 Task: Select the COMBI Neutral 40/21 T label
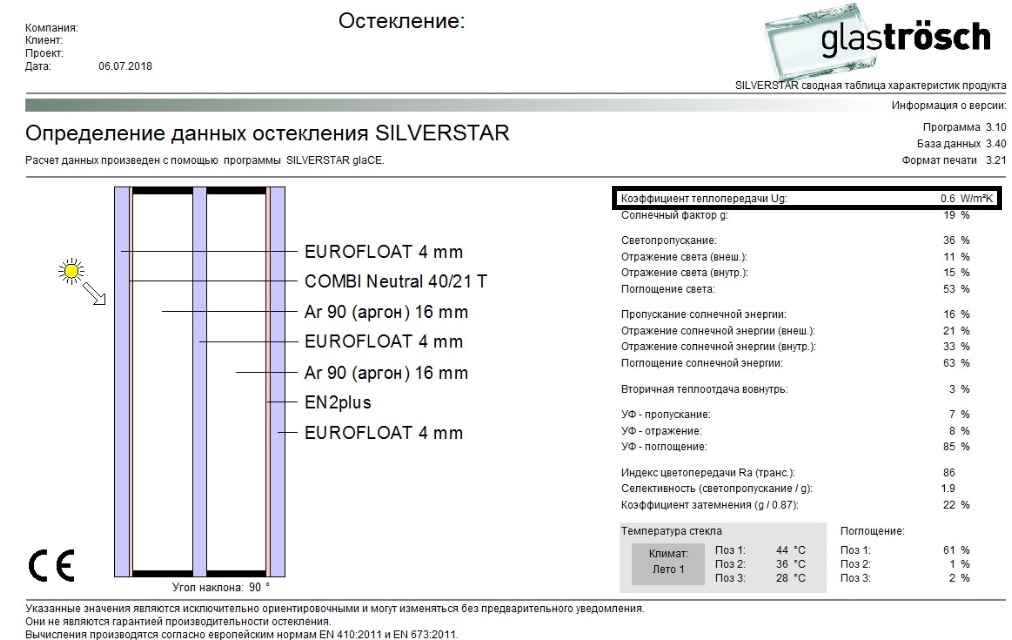click(x=395, y=281)
